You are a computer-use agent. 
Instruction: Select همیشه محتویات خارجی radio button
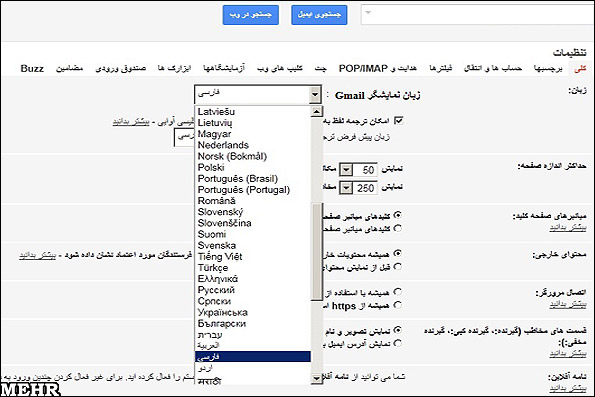[x=397, y=254]
